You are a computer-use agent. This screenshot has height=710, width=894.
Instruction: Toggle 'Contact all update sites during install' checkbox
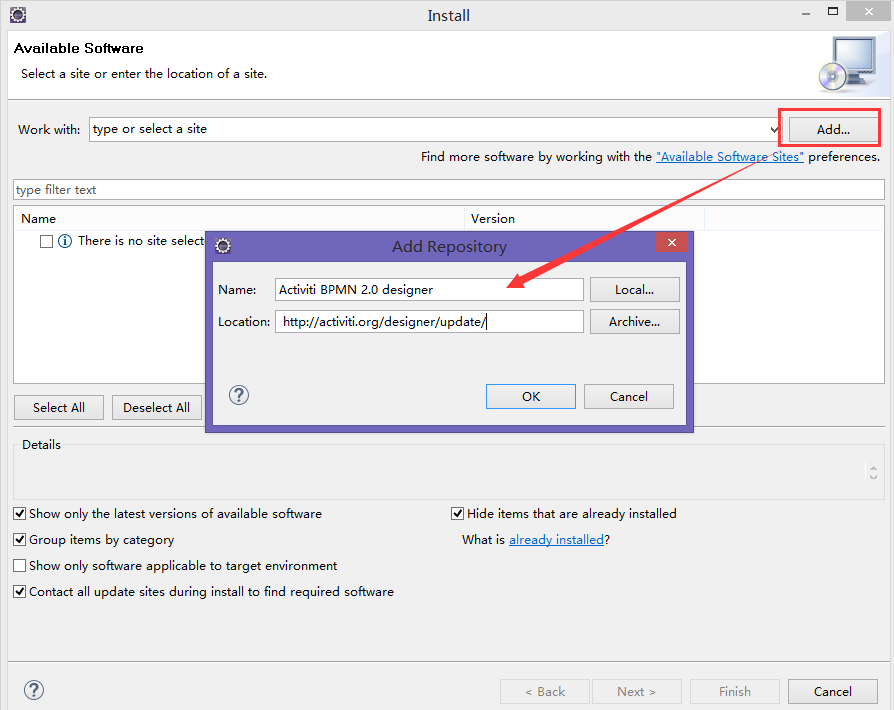[20, 592]
